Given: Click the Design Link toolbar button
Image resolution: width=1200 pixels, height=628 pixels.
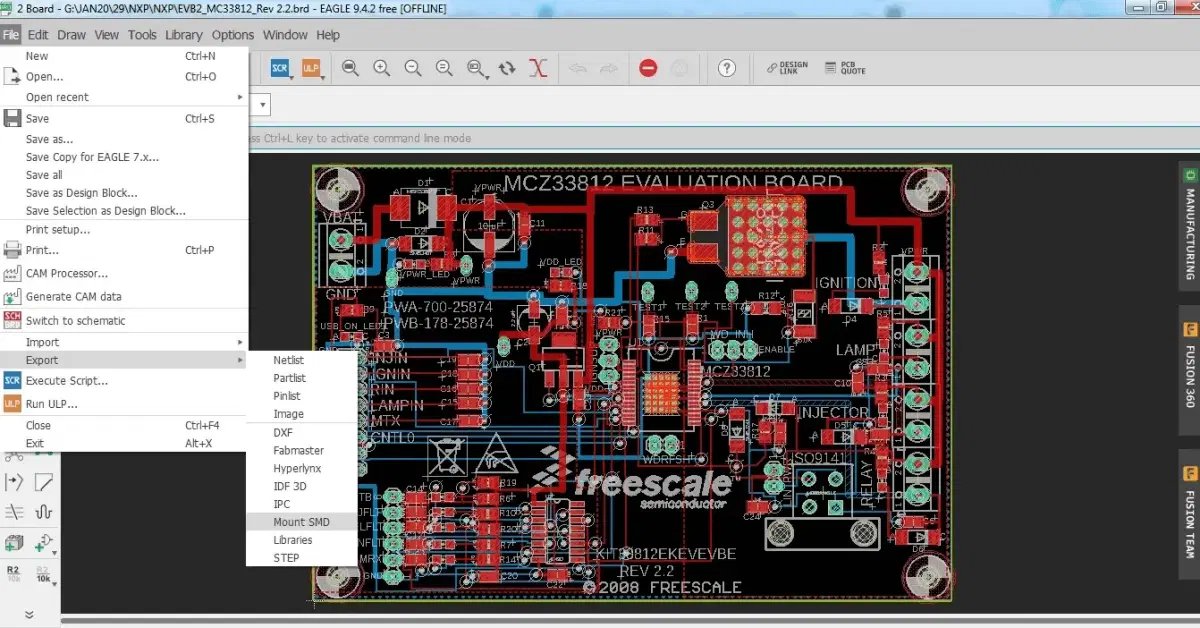Looking at the screenshot, I should pyautogui.click(x=787, y=68).
